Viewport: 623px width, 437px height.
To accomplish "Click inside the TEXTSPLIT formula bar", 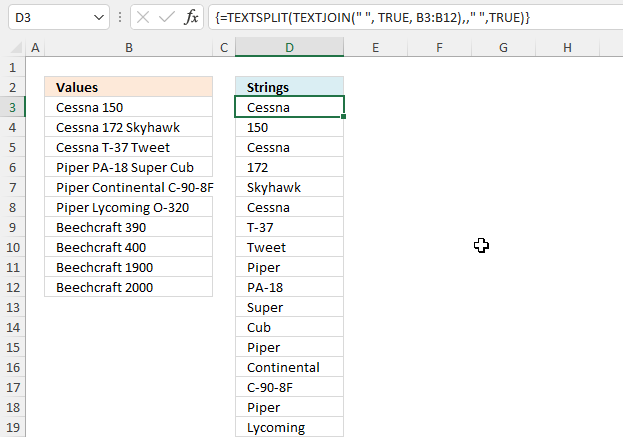I will click(416, 17).
